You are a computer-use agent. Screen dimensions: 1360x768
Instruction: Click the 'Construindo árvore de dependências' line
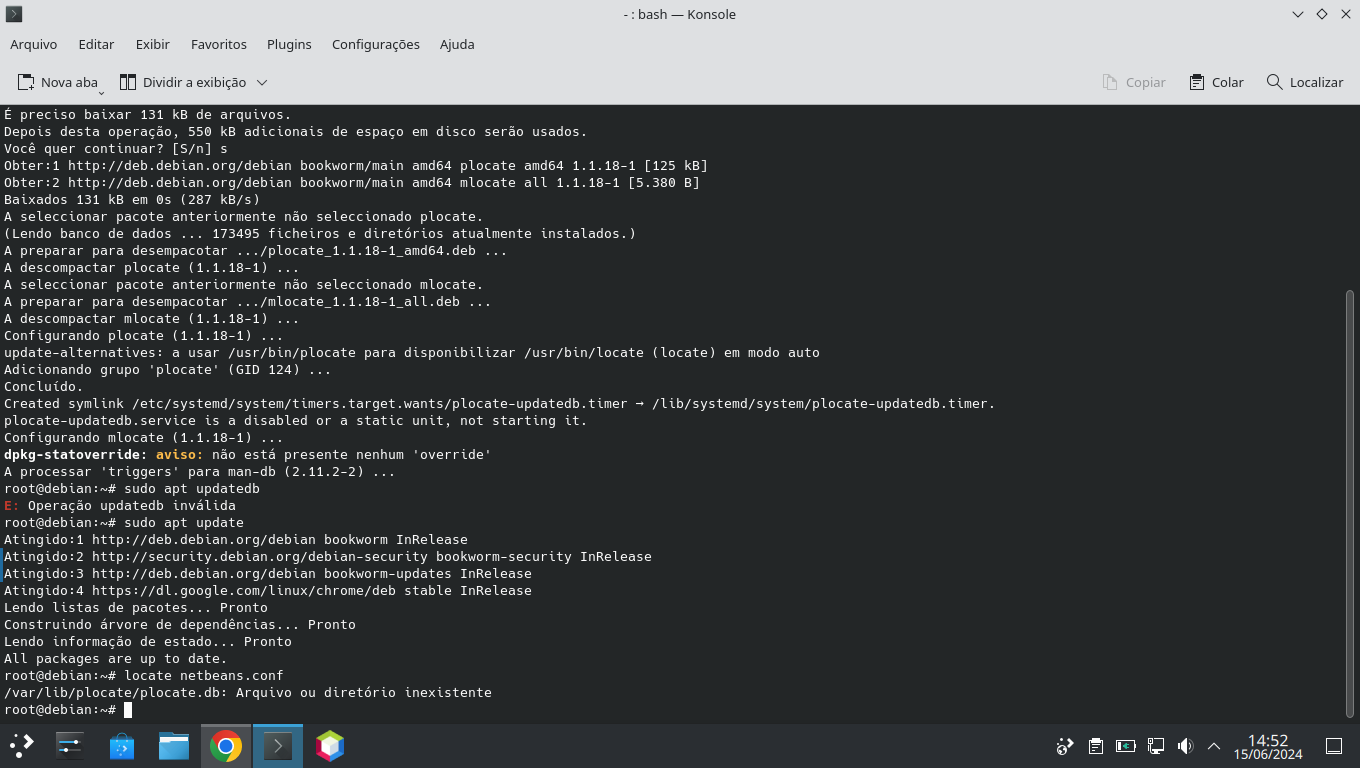pos(180,624)
